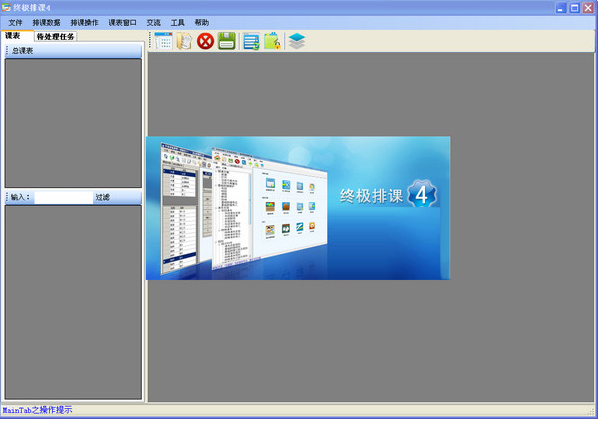Switch to the 待处理任务 tab

[55, 36]
